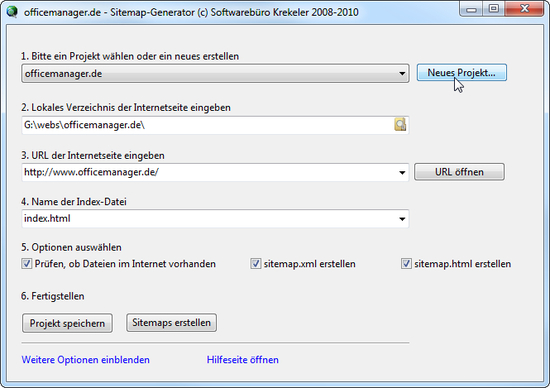550x388 pixels.
Task: Open the 'Hilfeseite öffnen' link
Action: pyautogui.click(x=243, y=360)
